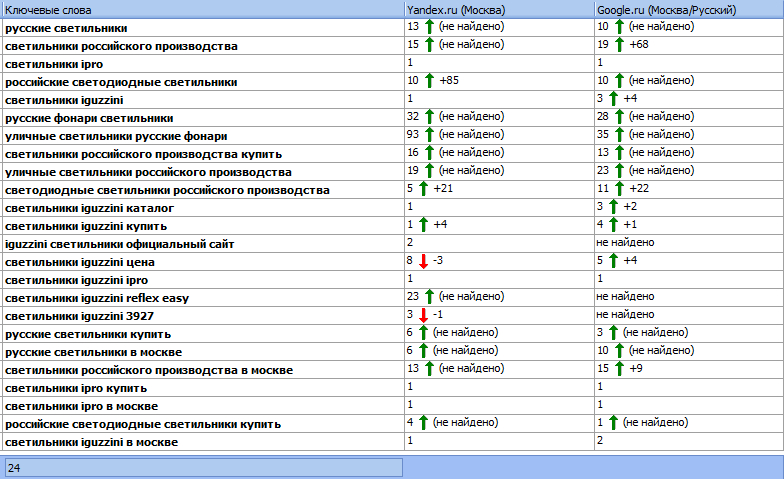Click Yandex cell 19 for уличные российского производства
The image size is (784, 479).
499,172
